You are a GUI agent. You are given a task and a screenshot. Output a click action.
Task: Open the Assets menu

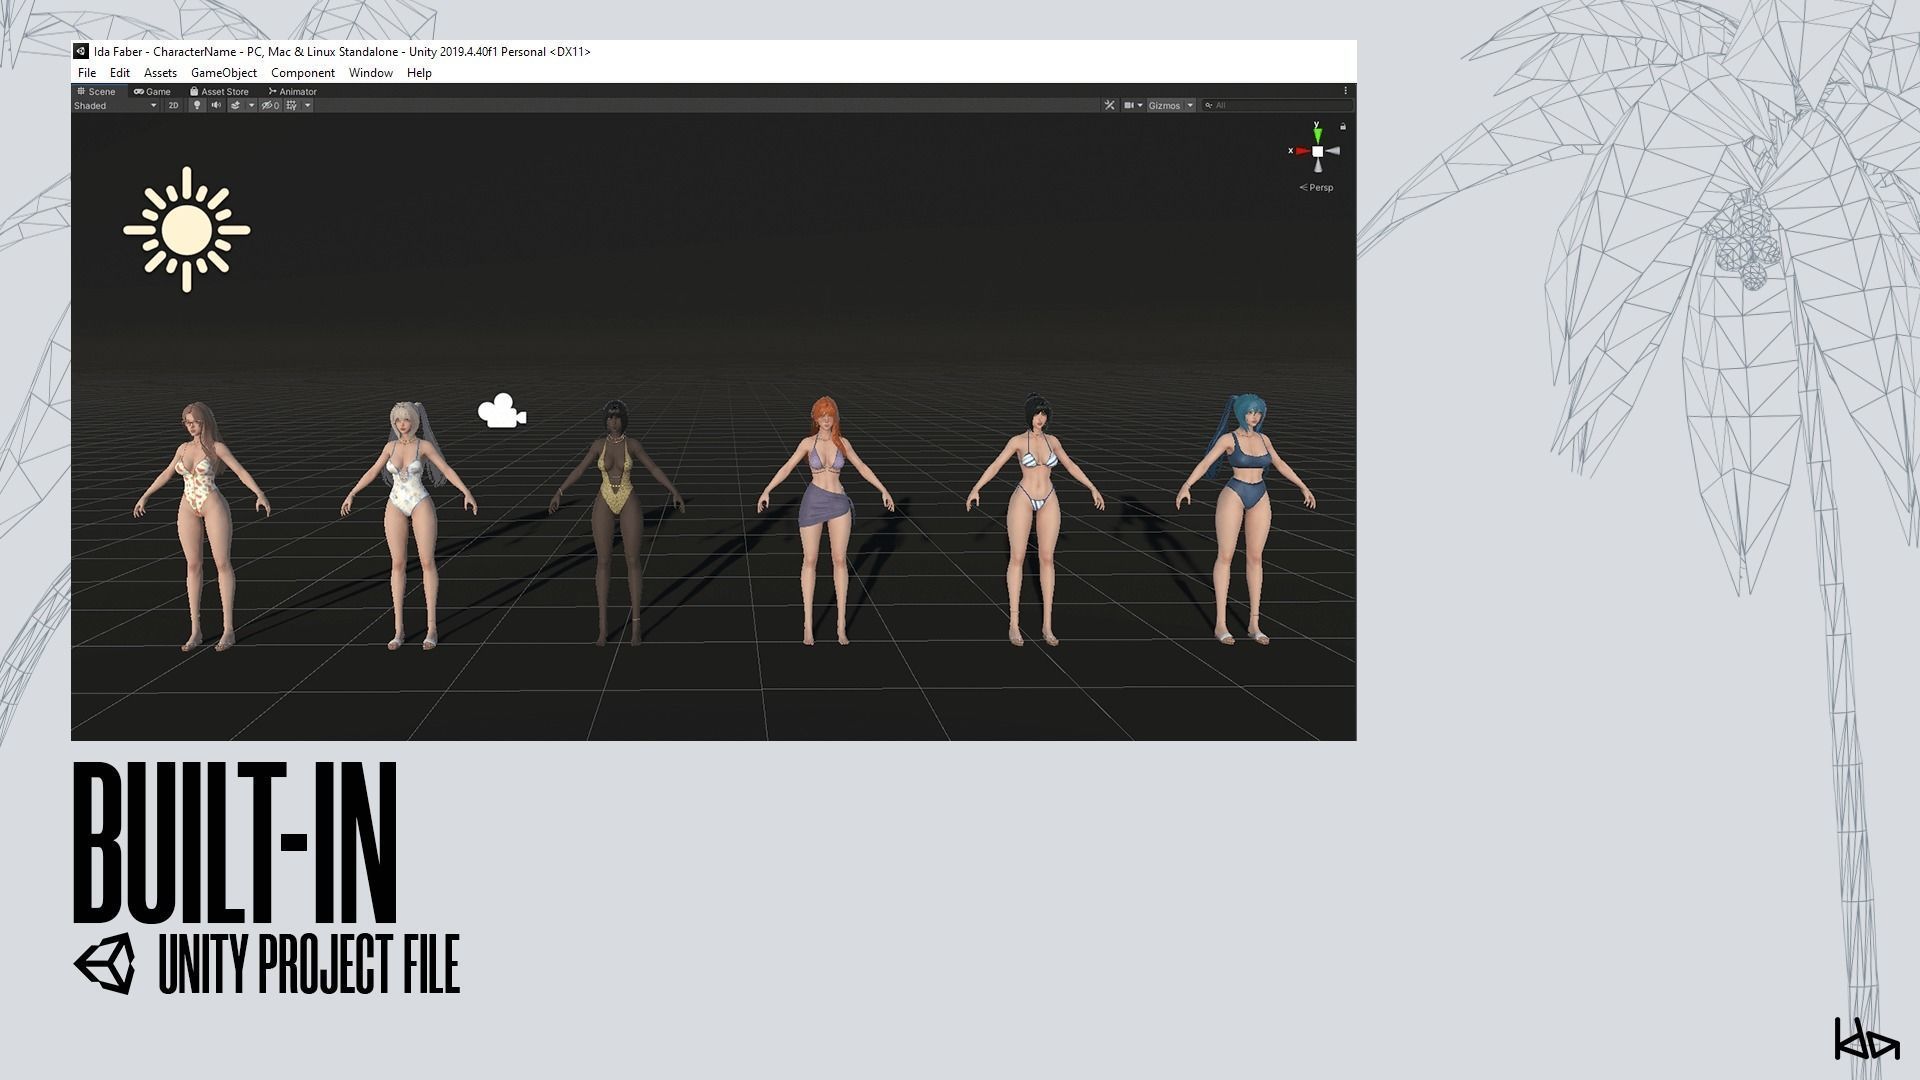point(160,73)
